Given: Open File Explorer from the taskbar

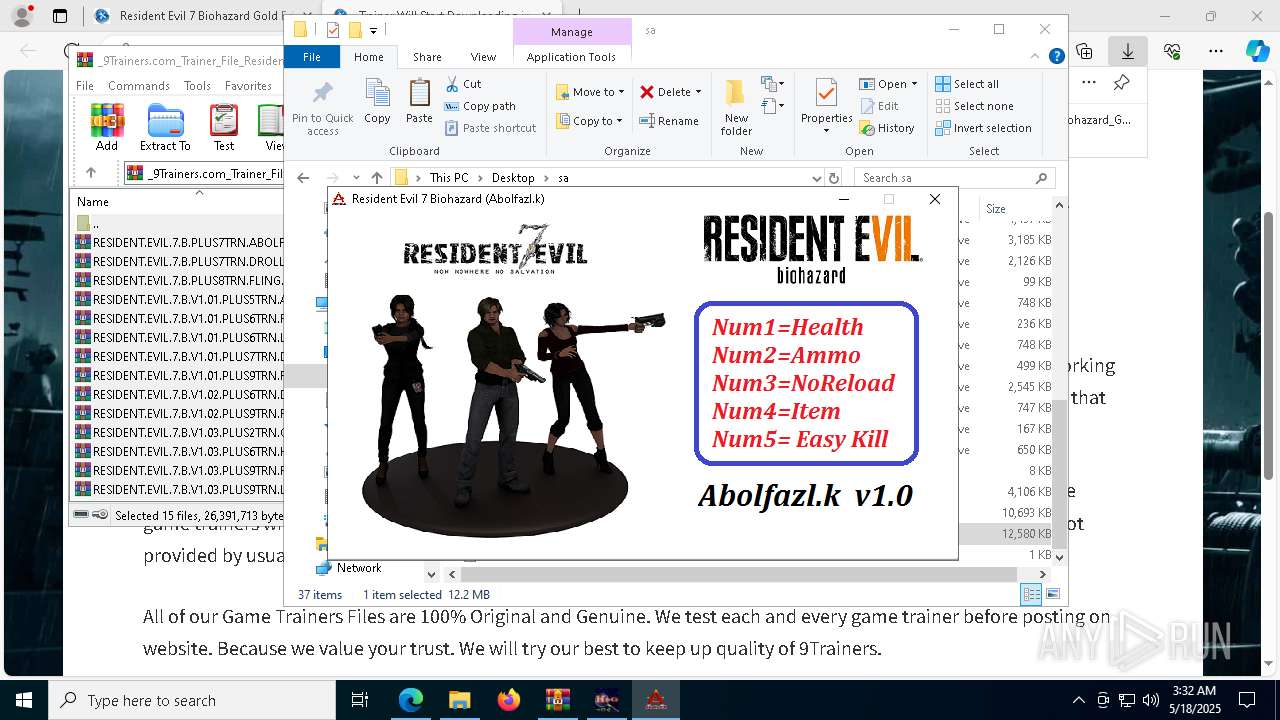Looking at the screenshot, I should click(x=459, y=700).
